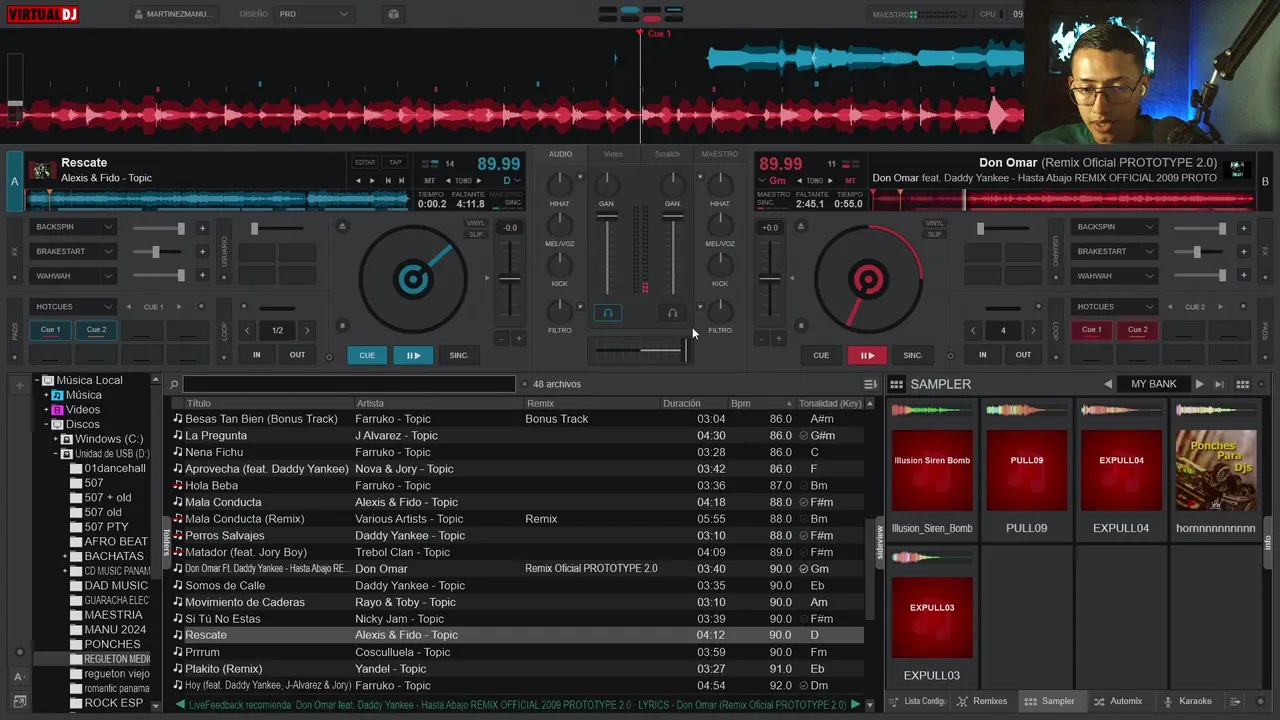Click the stop button on deck B jogwheel
The height and width of the screenshot is (720, 1280).
(800, 325)
